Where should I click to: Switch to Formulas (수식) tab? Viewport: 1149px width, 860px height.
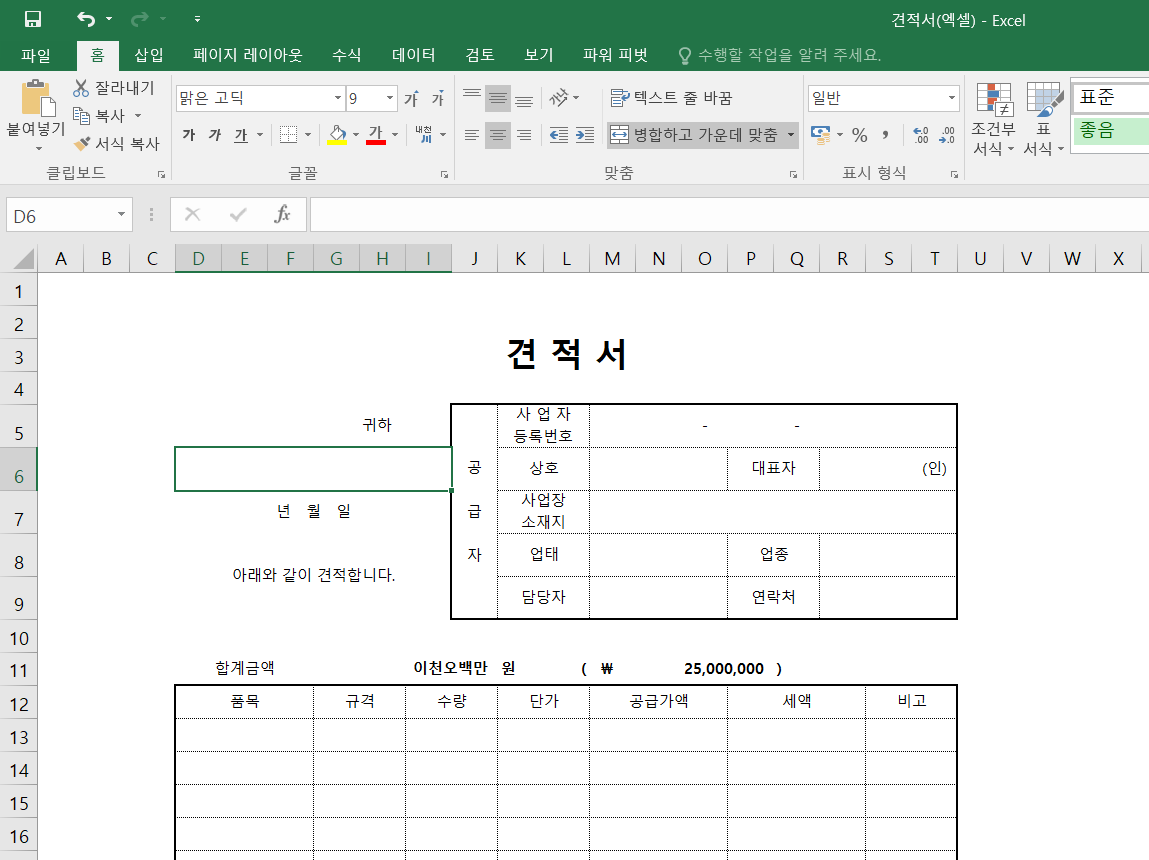pyautogui.click(x=347, y=55)
